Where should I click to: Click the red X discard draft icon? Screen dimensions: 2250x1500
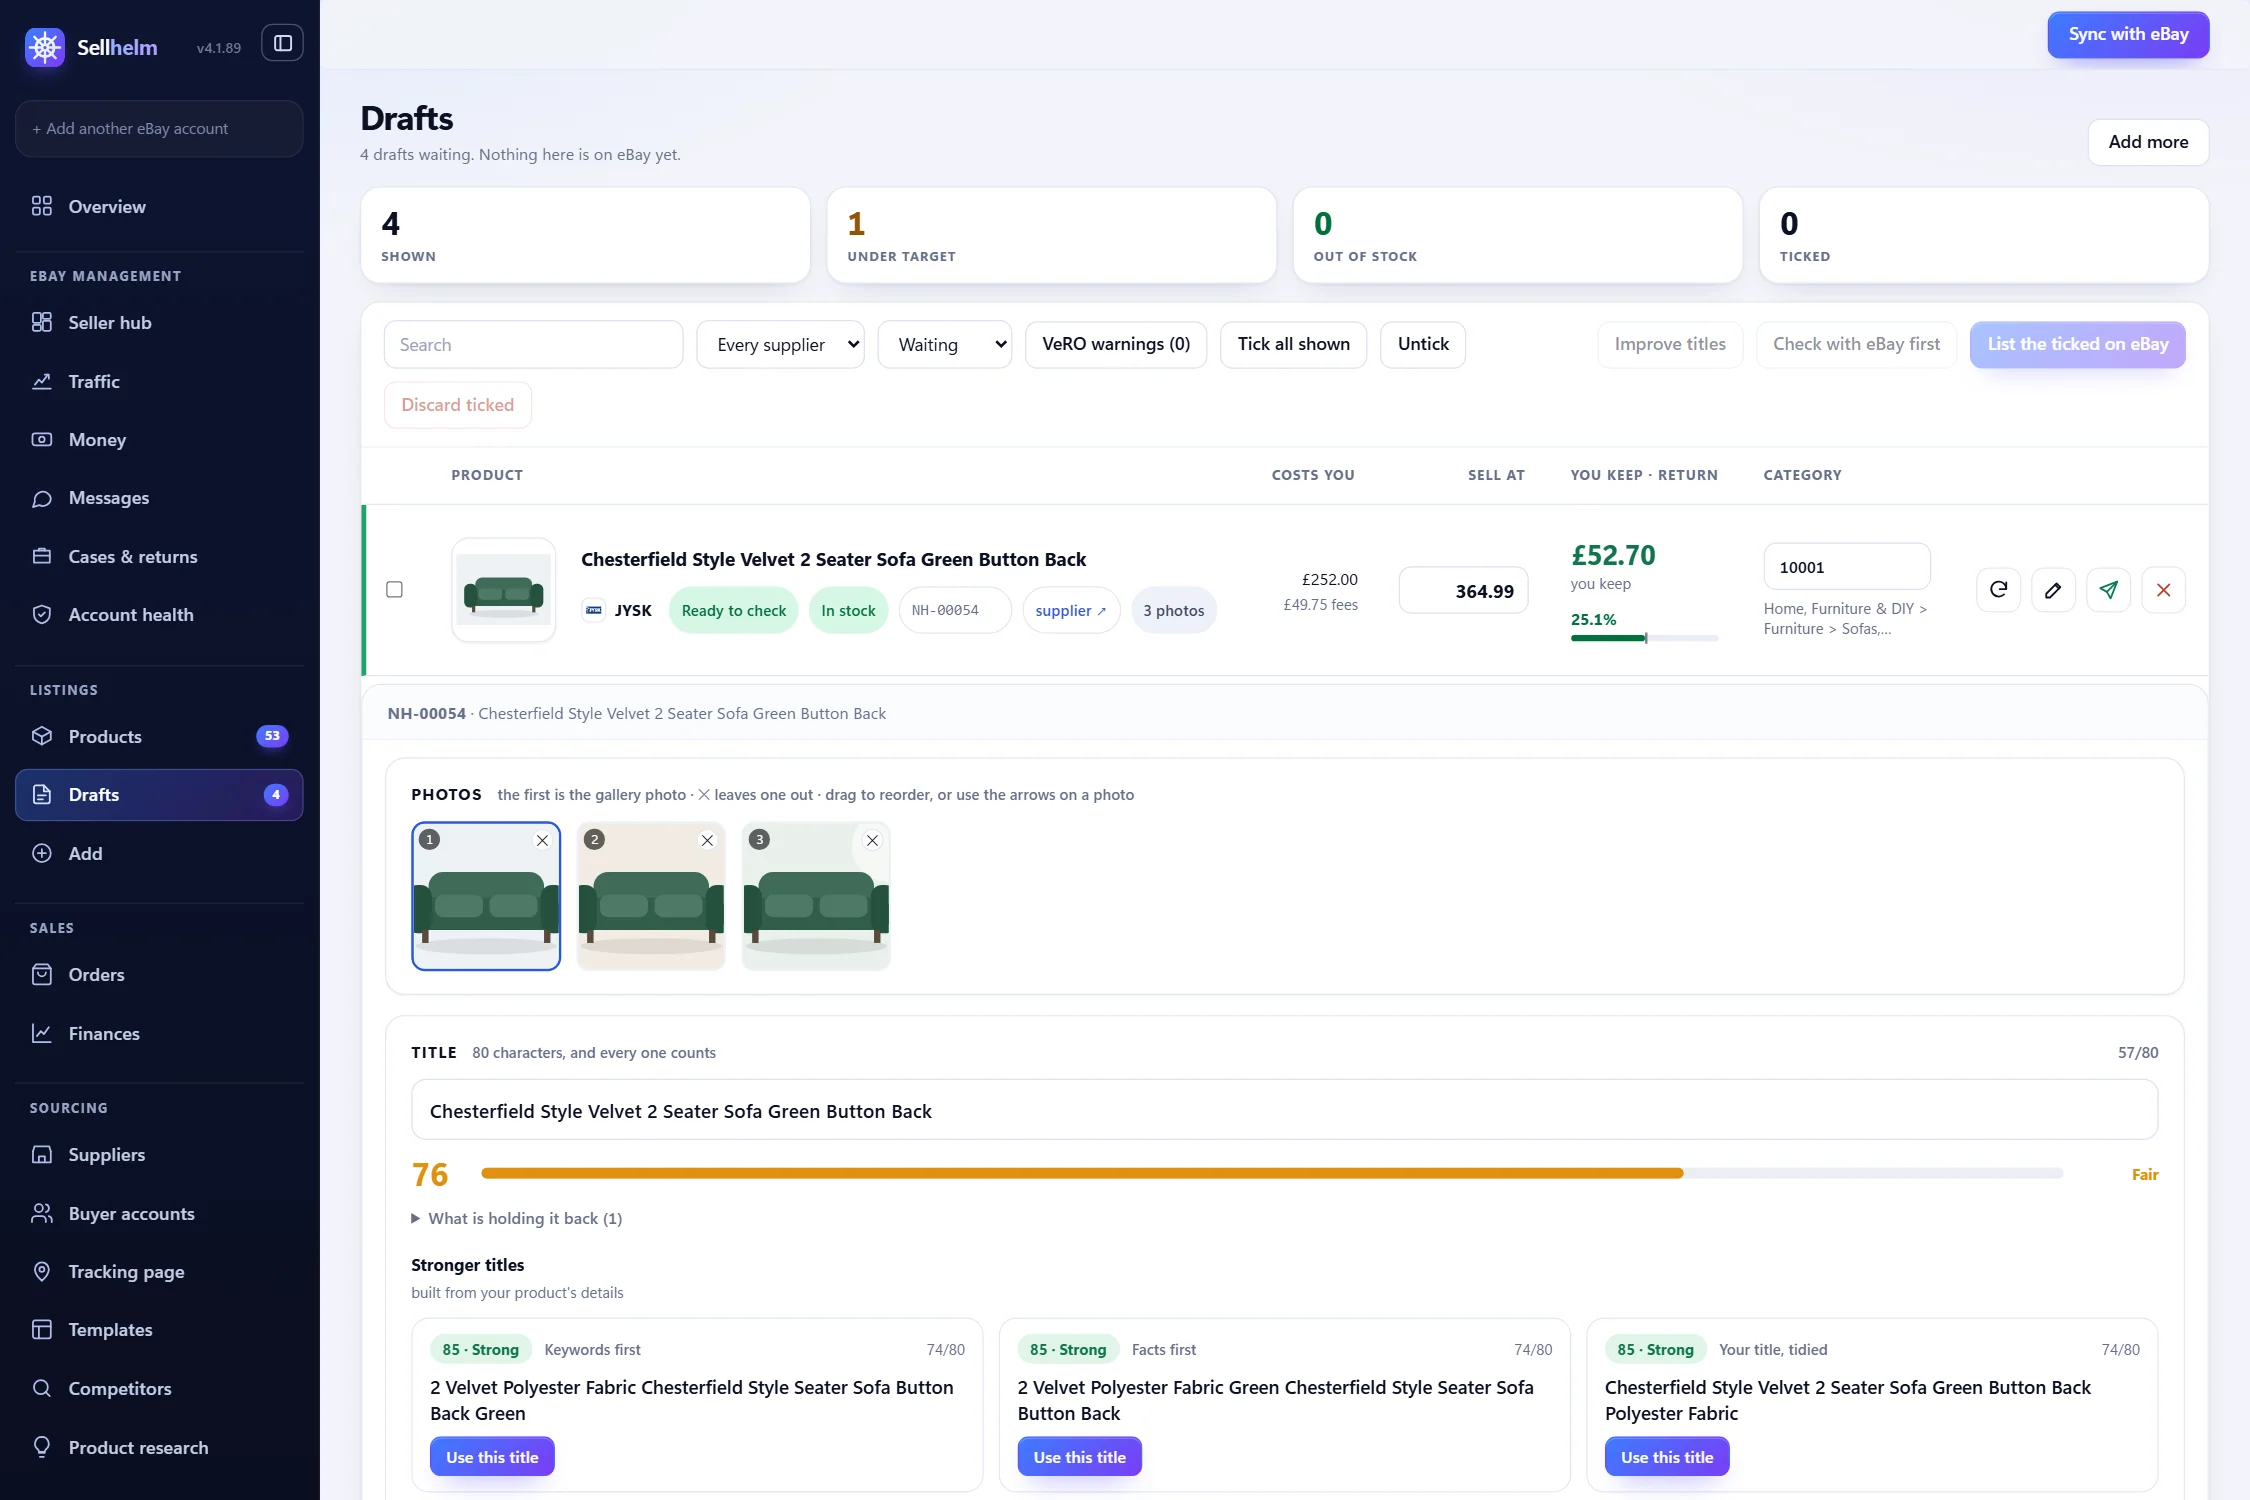coord(2163,590)
